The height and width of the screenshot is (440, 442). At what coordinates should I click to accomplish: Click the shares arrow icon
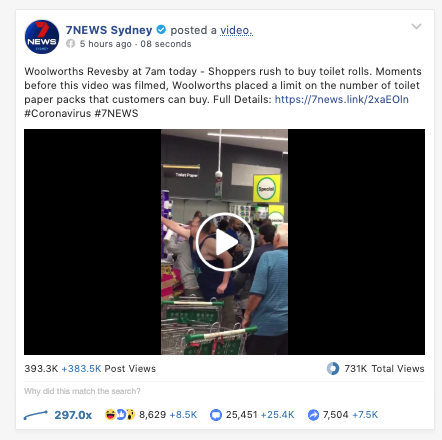point(313,415)
